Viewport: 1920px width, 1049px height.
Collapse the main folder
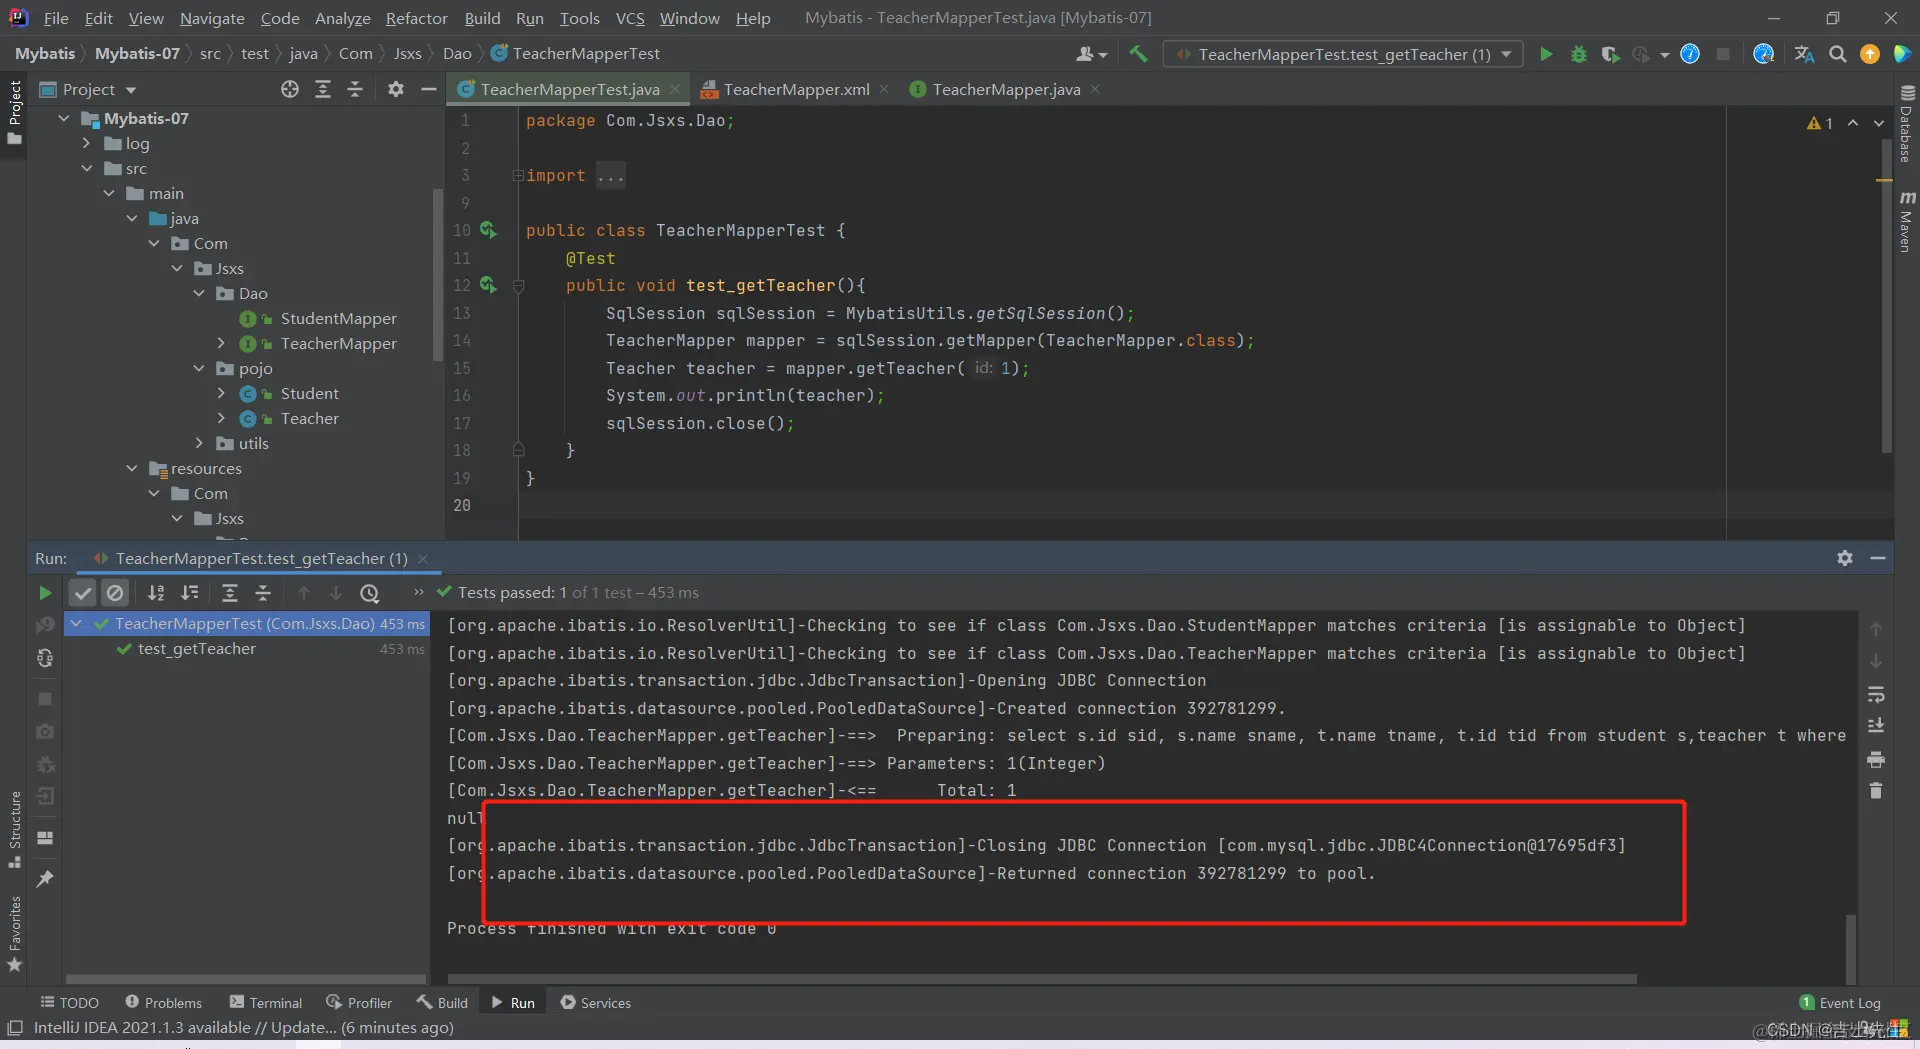[109, 193]
